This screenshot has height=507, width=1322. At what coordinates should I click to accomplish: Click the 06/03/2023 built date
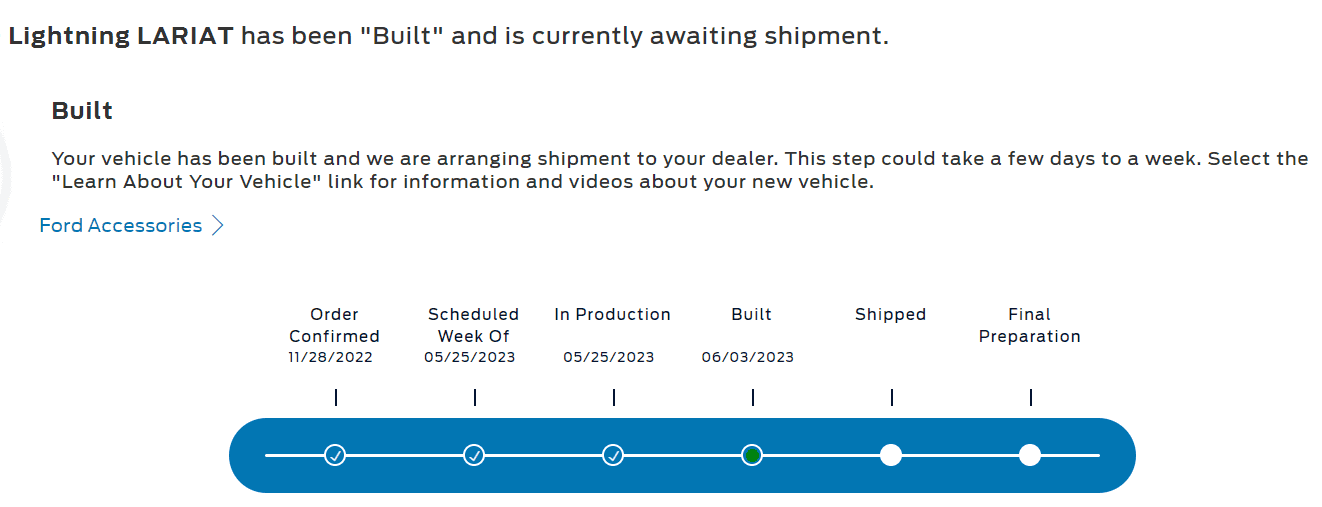pyautogui.click(x=748, y=357)
